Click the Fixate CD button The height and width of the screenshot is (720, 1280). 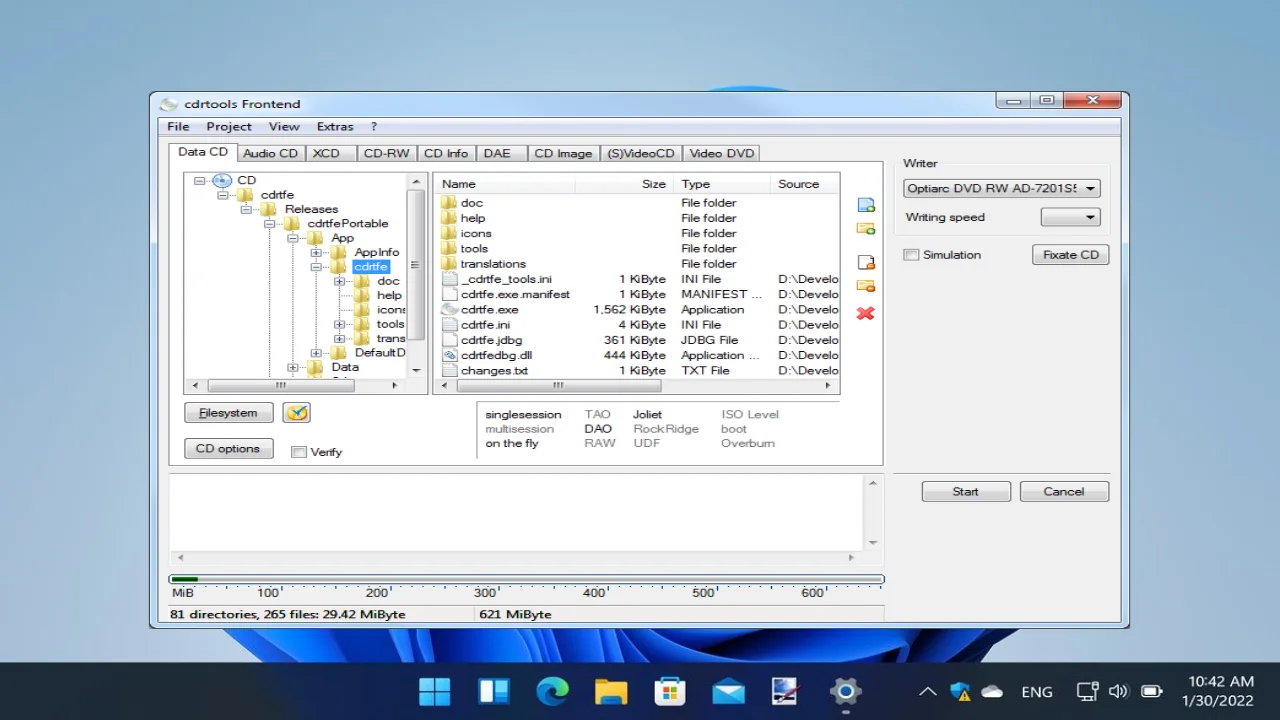pos(1070,255)
